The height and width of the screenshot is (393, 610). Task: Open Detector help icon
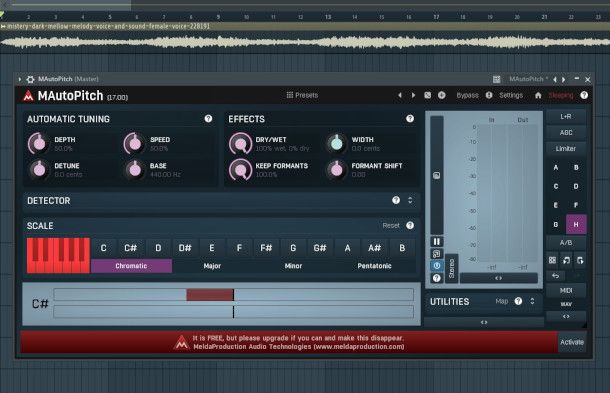pos(396,200)
